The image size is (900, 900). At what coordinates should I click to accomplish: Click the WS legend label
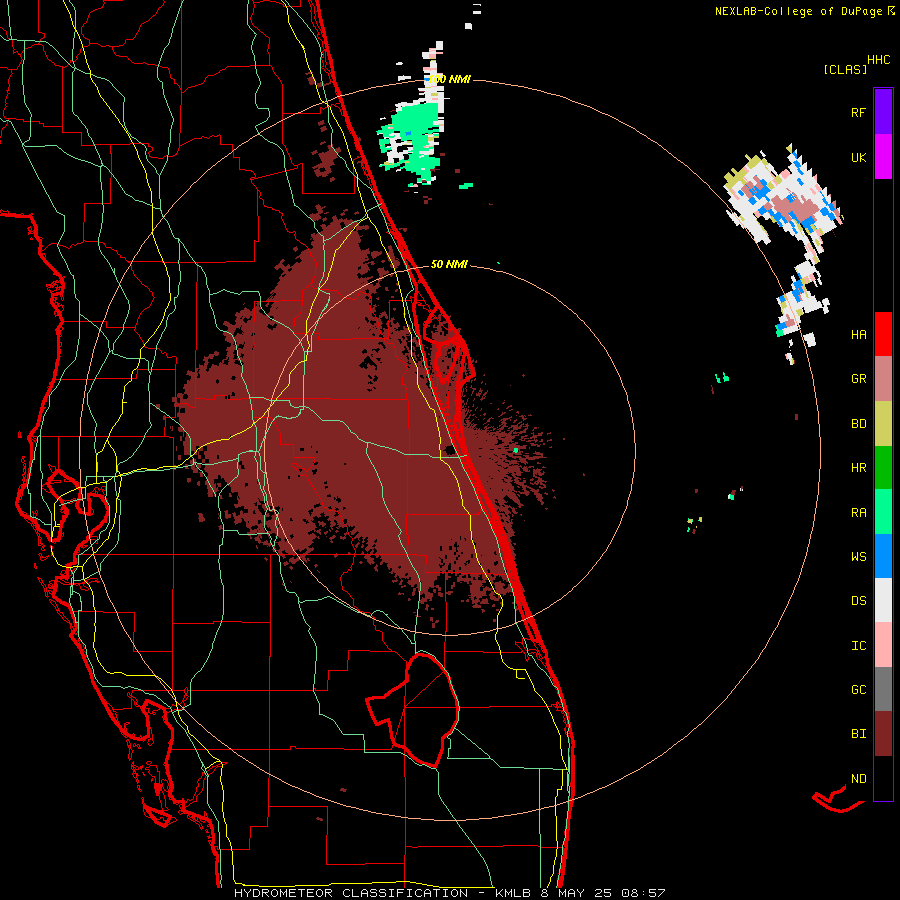858,557
